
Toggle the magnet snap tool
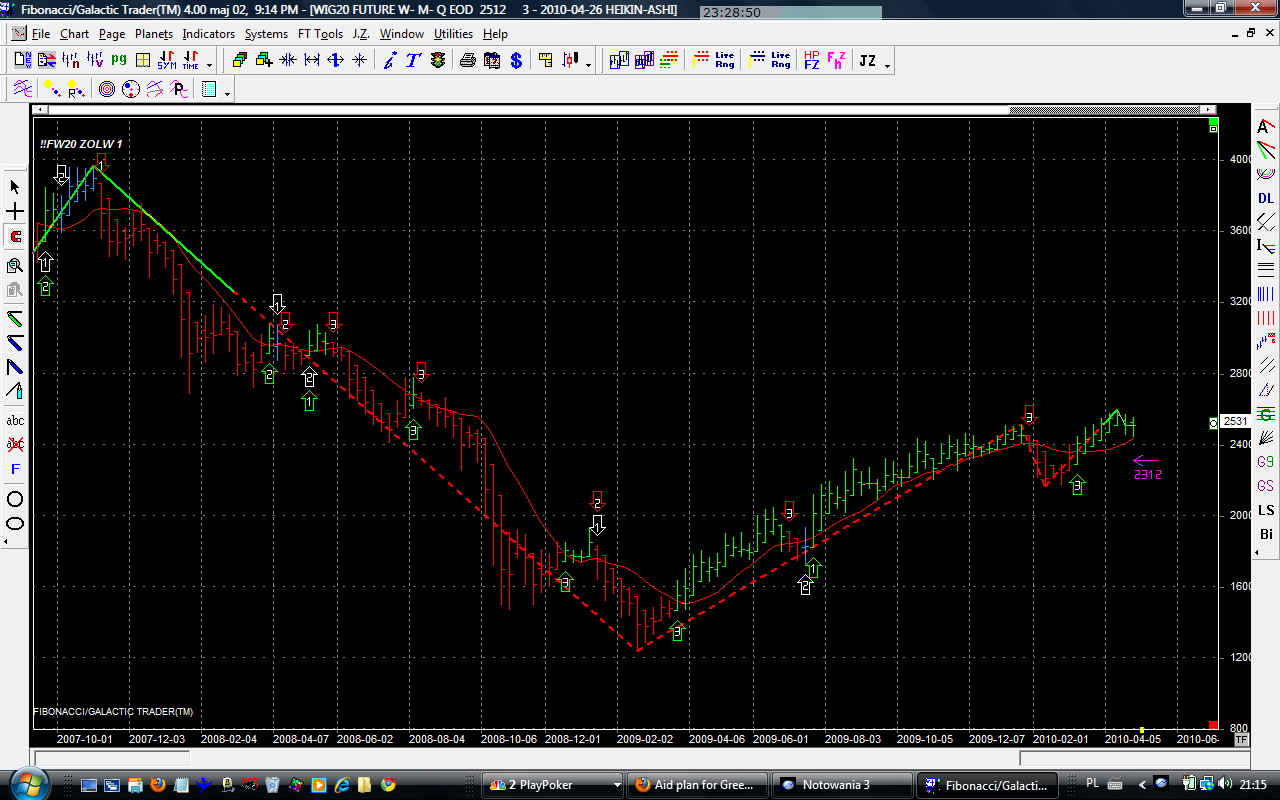tap(15, 237)
